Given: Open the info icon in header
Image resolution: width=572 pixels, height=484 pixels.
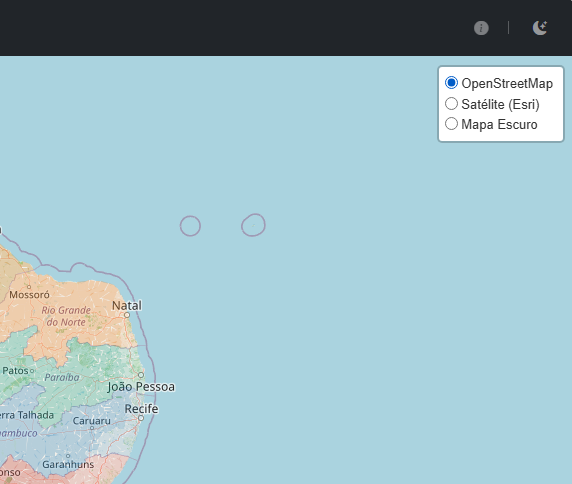Looking at the screenshot, I should pyautogui.click(x=481, y=28).
